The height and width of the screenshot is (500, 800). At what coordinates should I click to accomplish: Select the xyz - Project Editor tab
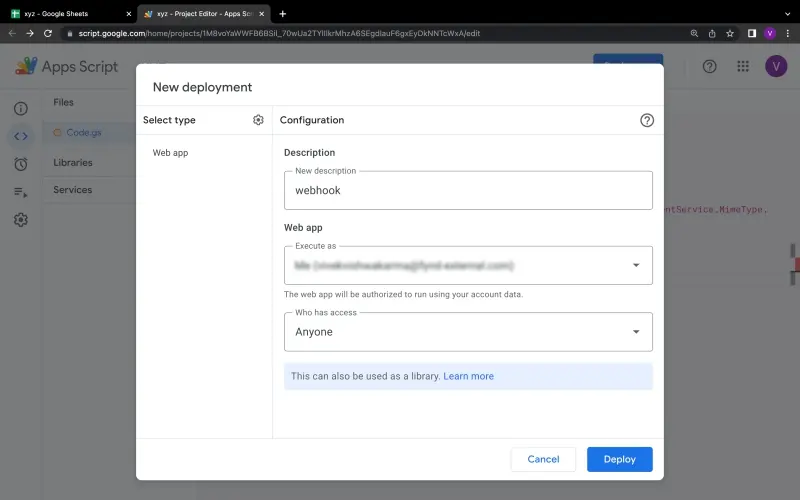point(205,14)
